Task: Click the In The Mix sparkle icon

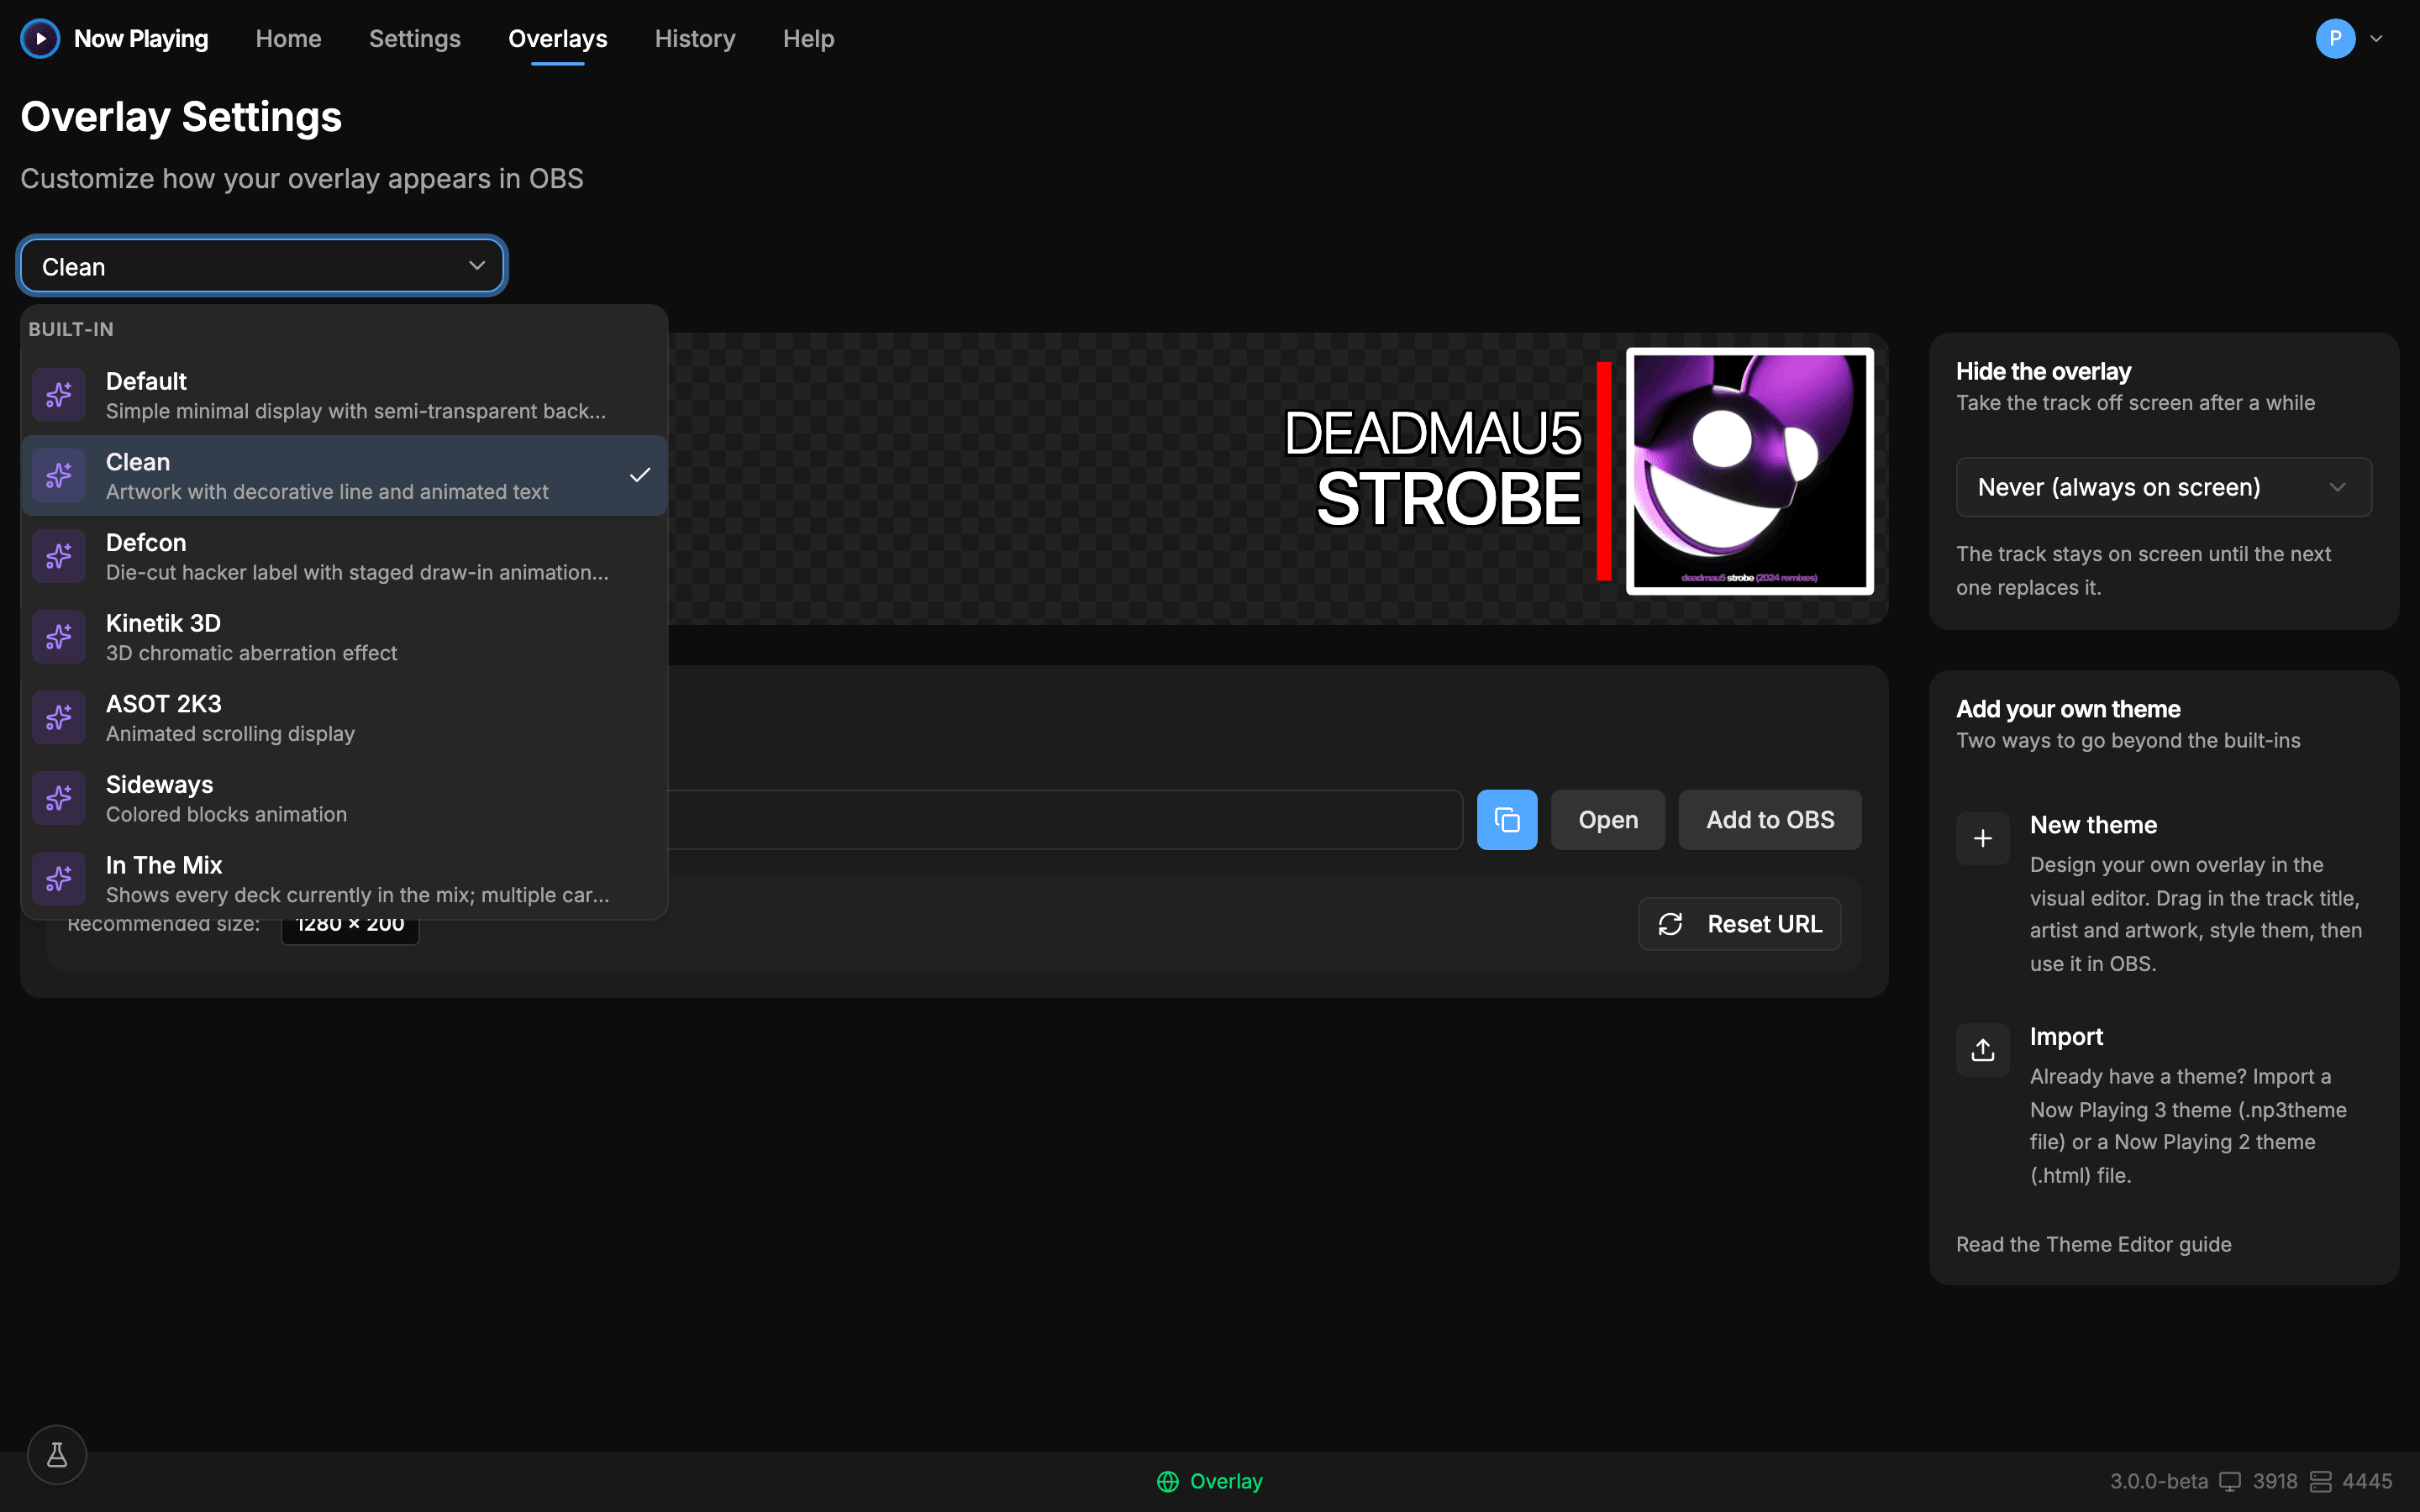Action: point(59,879)
